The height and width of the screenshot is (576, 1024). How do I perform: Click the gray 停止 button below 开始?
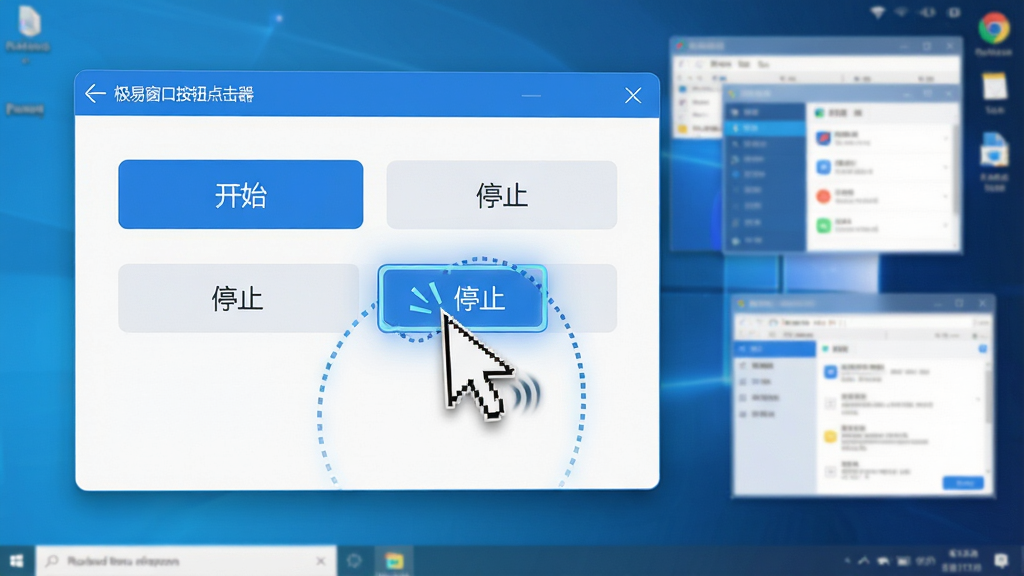click(x=238, y=298)
